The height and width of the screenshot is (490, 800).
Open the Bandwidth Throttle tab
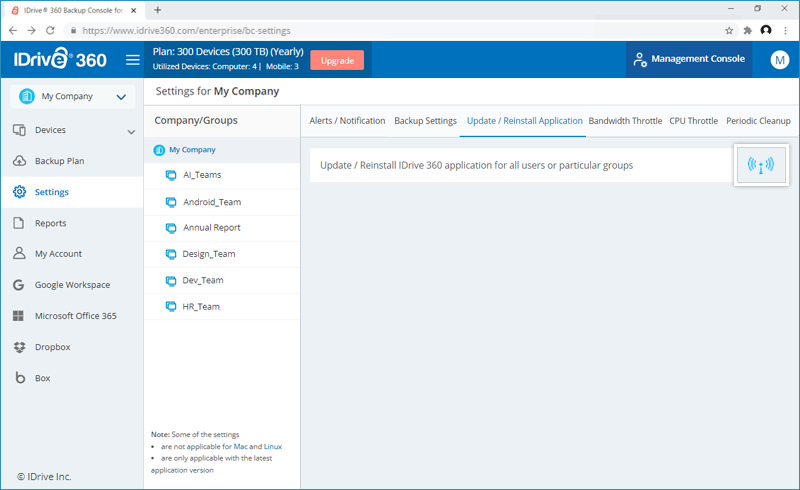(x=625, y=121)
